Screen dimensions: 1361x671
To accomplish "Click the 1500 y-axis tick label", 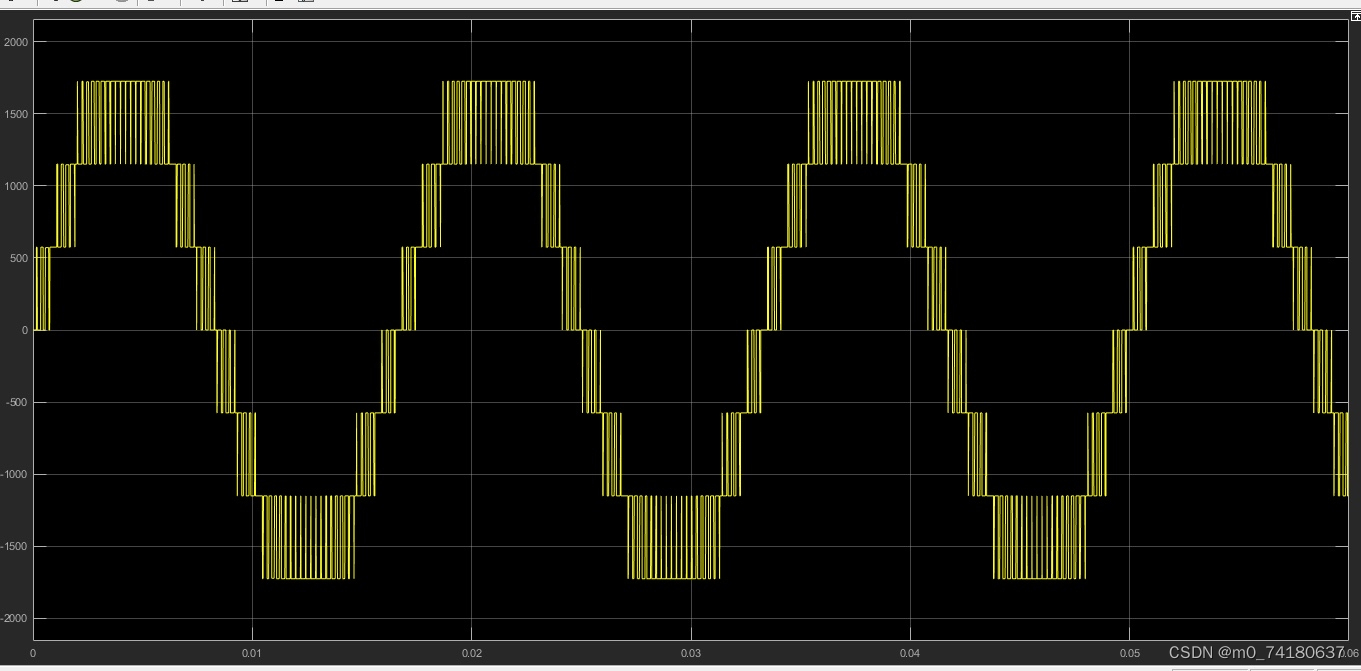I will point(17,114).
